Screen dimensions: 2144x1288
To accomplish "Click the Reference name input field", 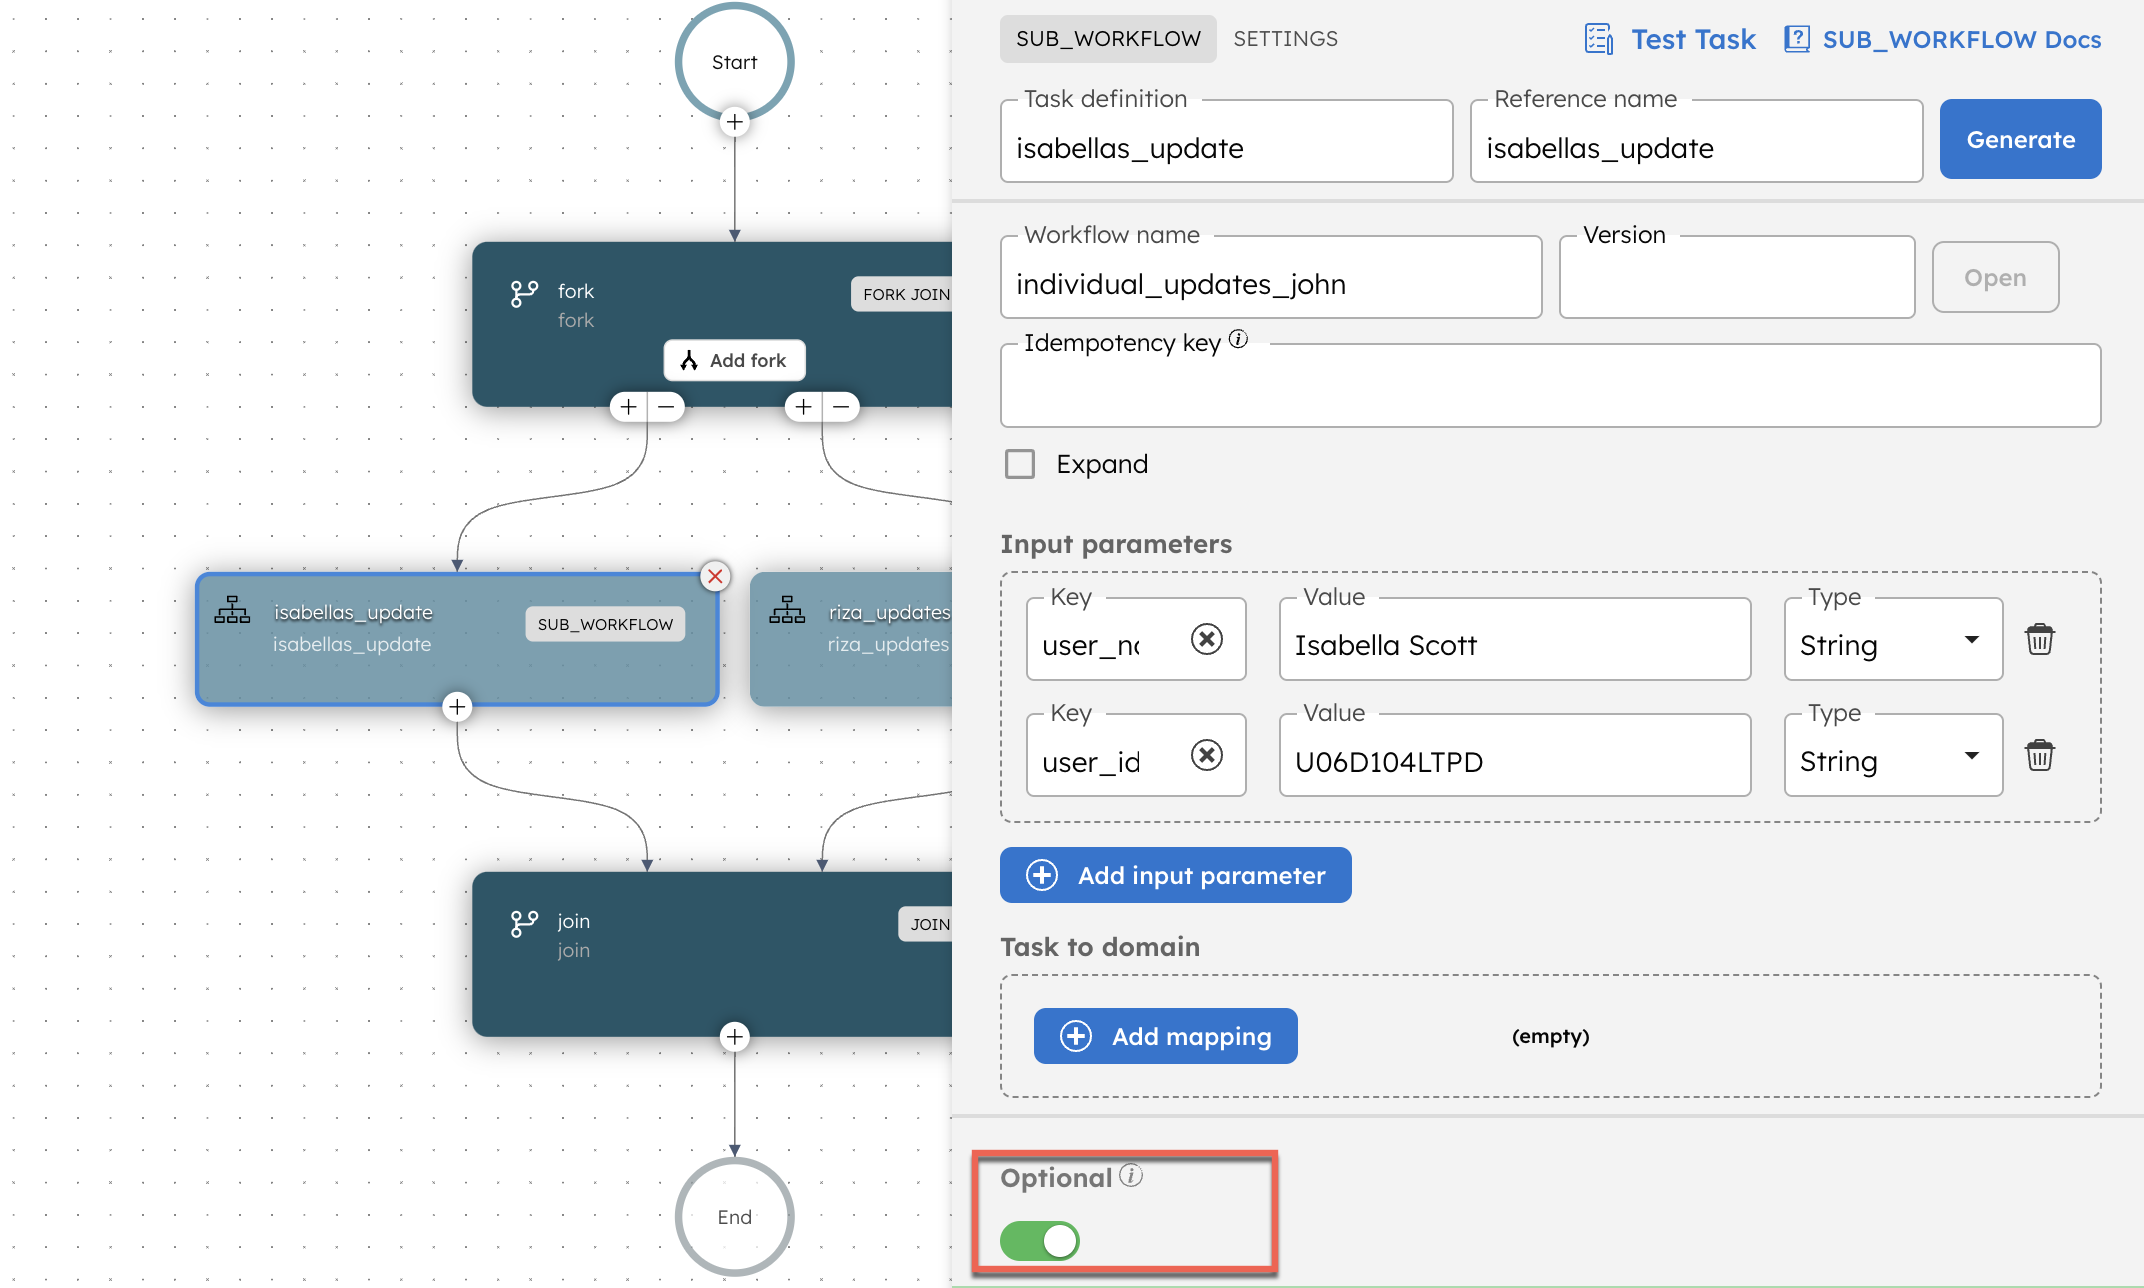I will [1696, 141].
